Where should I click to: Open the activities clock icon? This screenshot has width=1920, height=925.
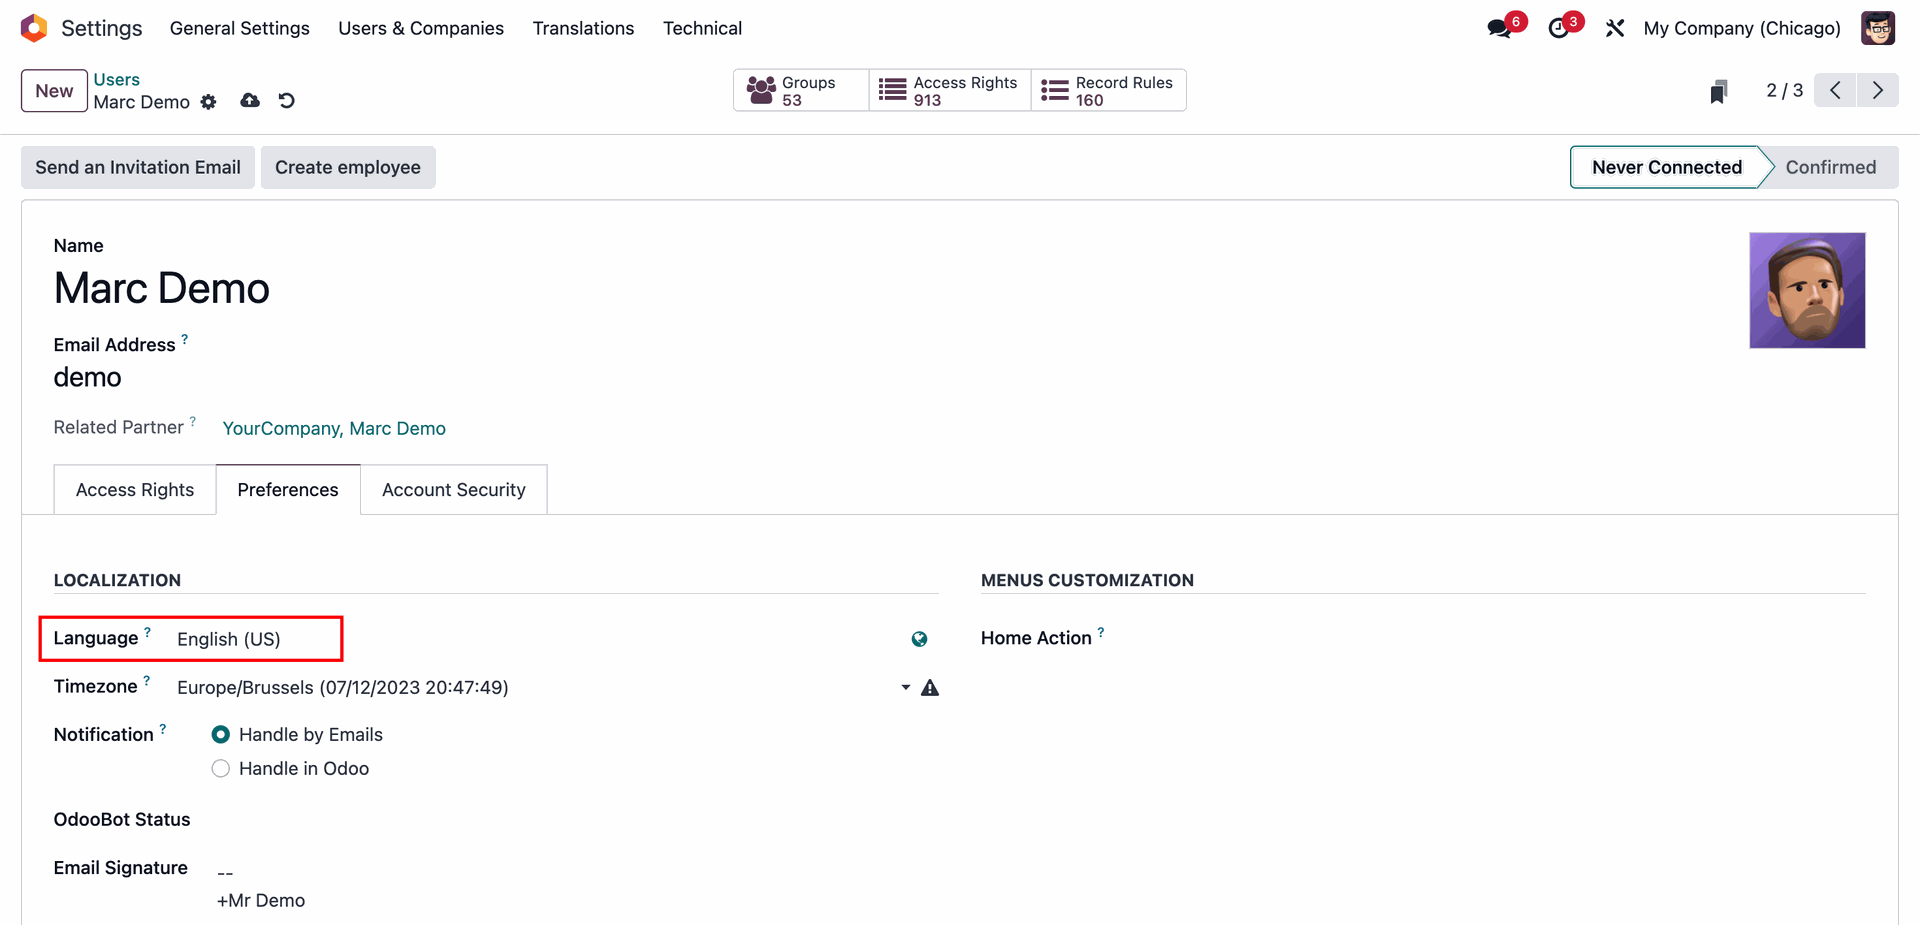coord(1558,28)
